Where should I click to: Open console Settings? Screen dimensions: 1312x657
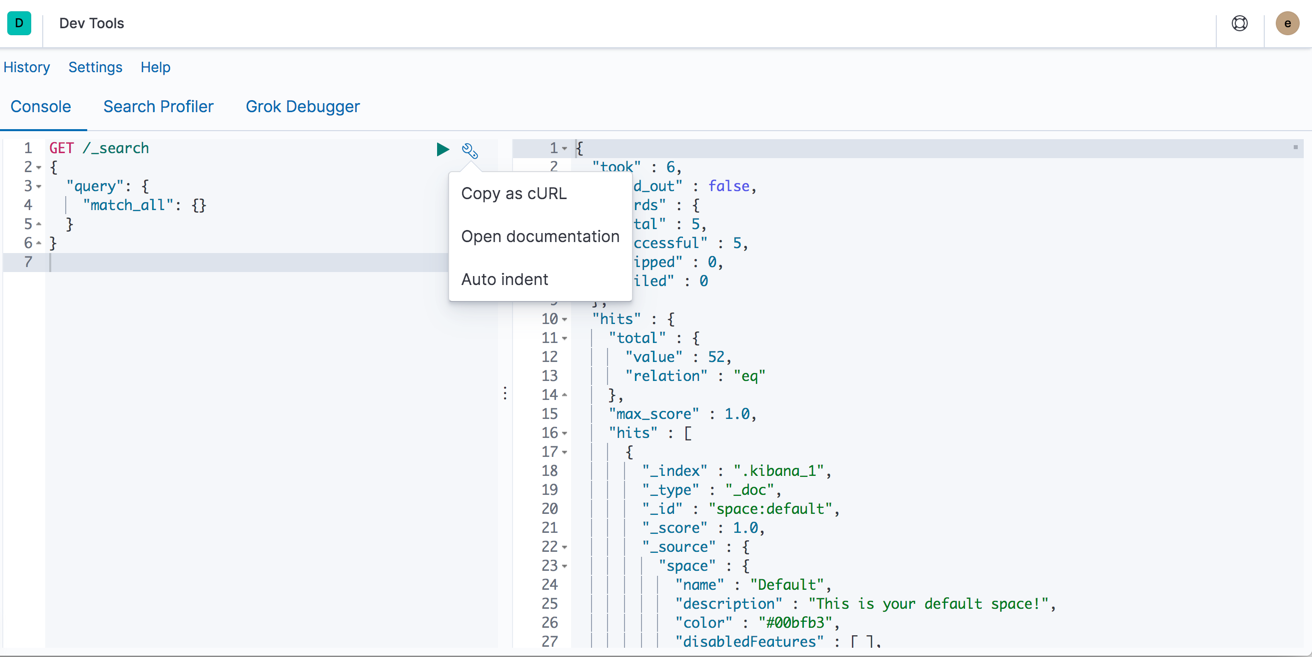coord(95,67)
